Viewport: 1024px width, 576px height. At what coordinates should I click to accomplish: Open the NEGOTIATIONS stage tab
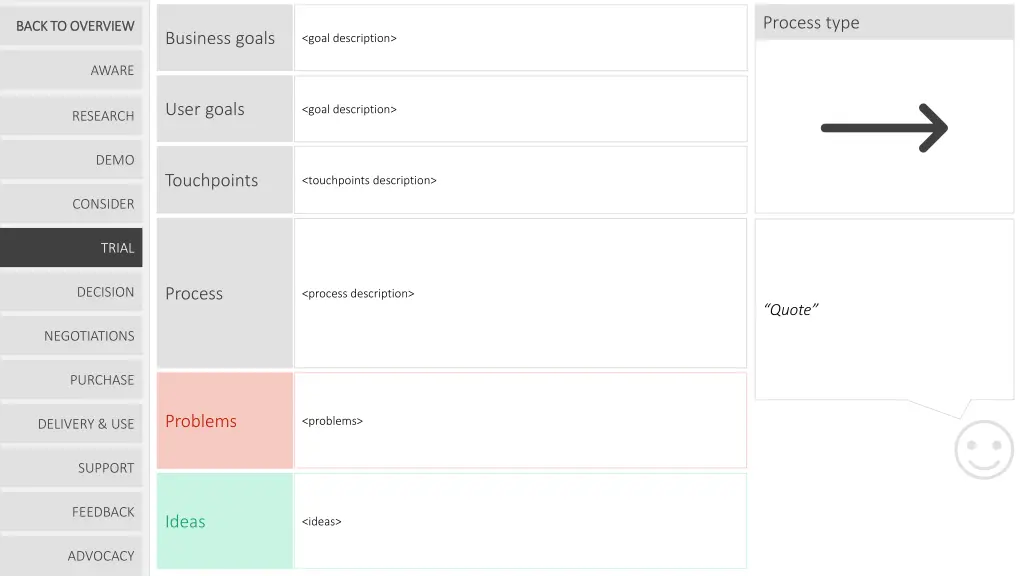click(x=72, y=336)
